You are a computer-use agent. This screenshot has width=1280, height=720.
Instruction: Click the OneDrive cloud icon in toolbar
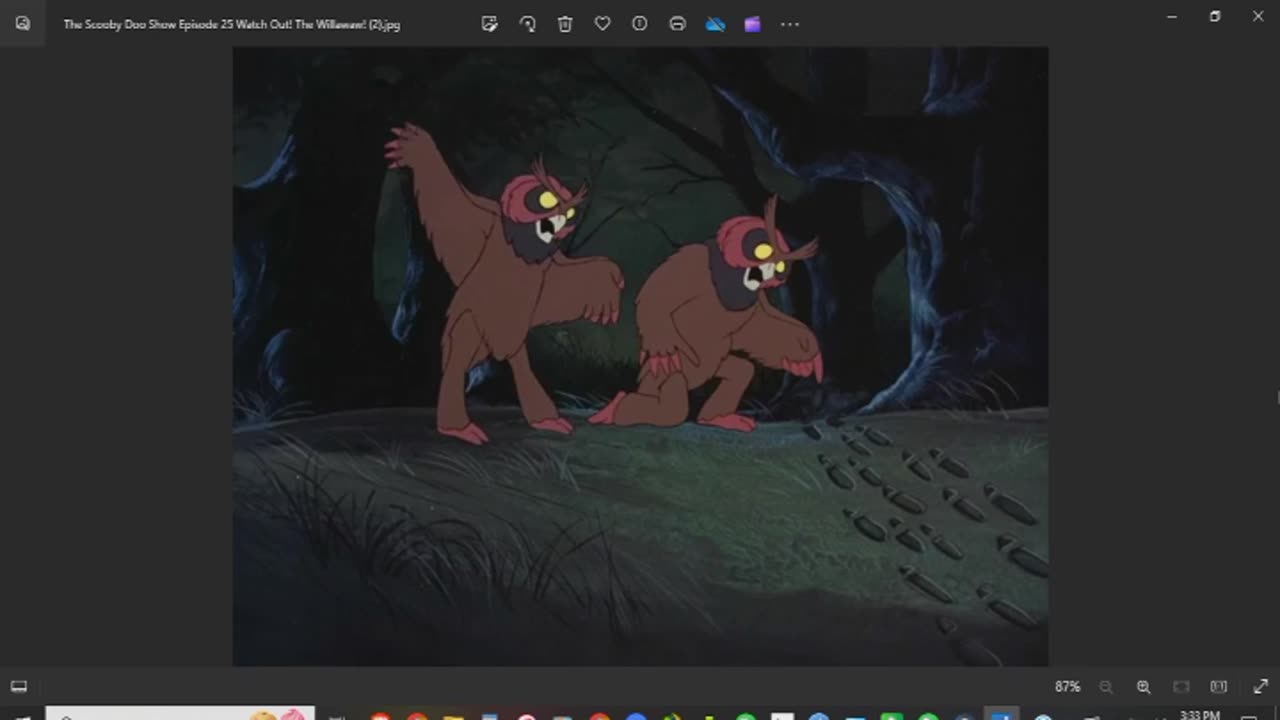[x=715, y=24]
